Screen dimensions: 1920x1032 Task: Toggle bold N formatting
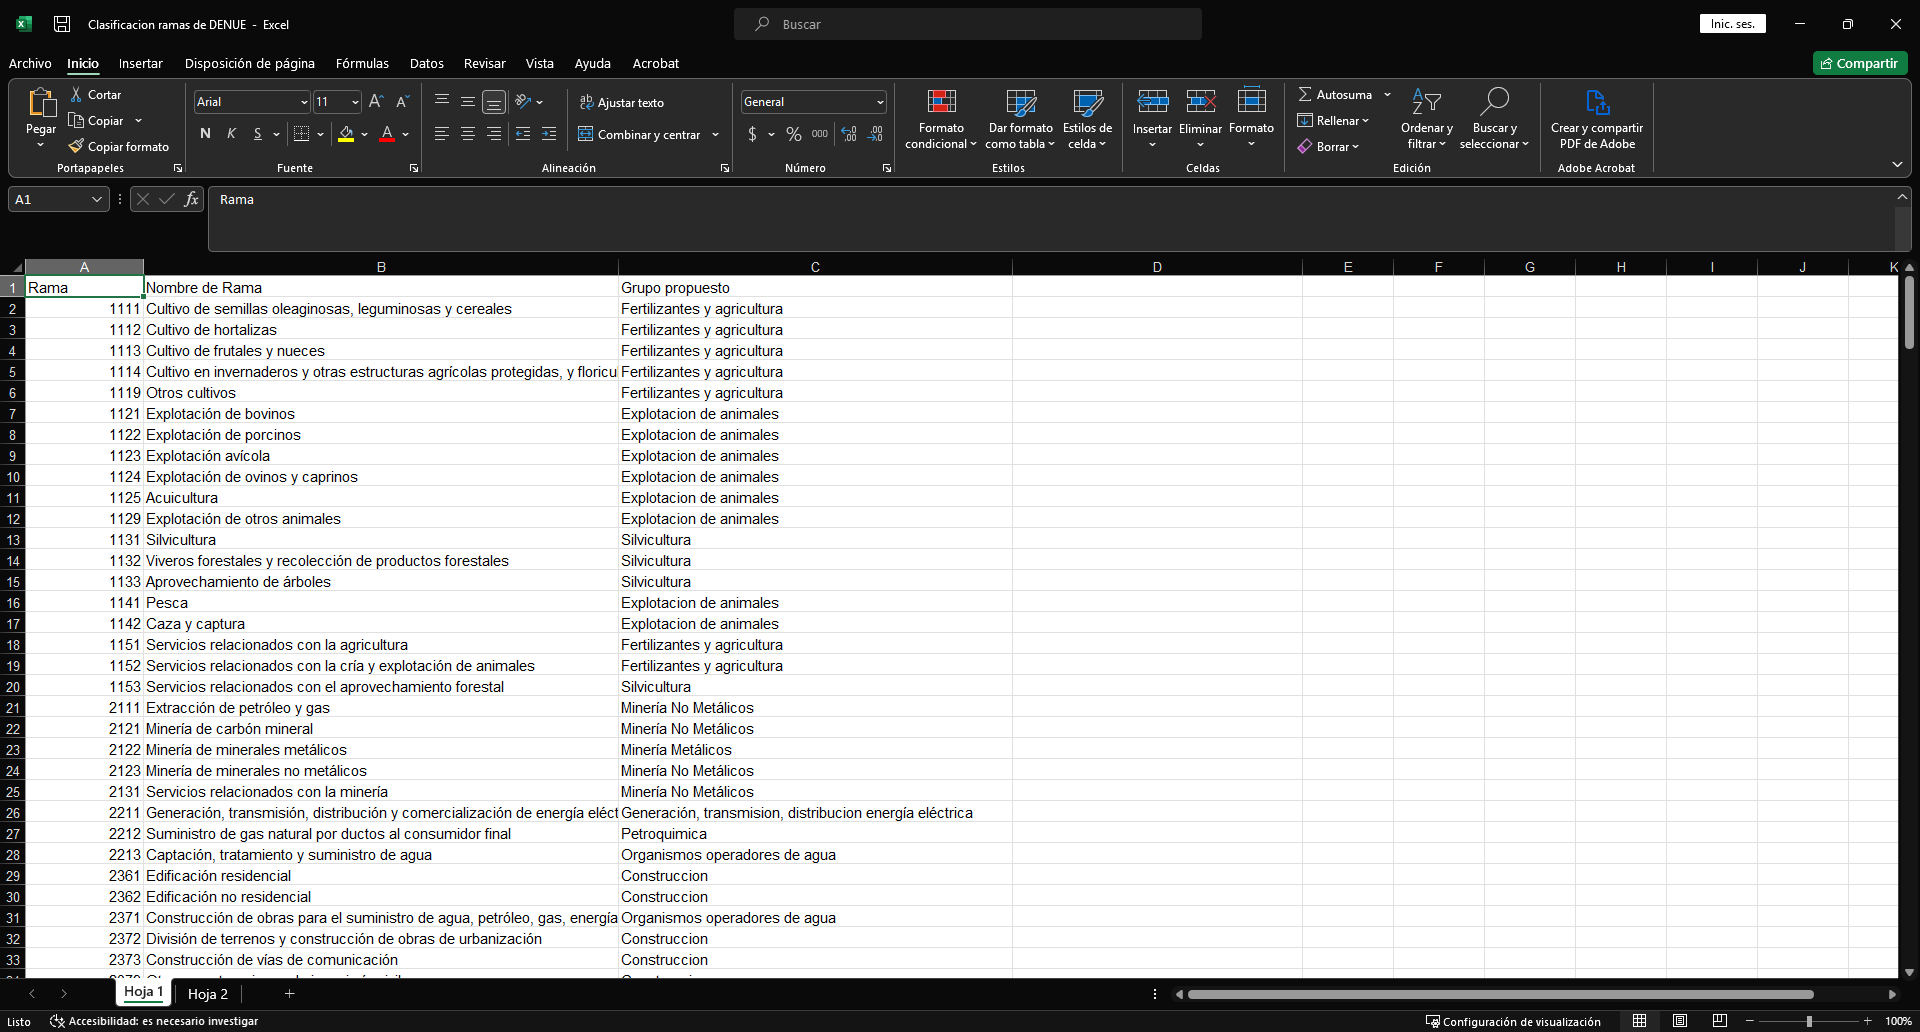(x=205, y=134)
